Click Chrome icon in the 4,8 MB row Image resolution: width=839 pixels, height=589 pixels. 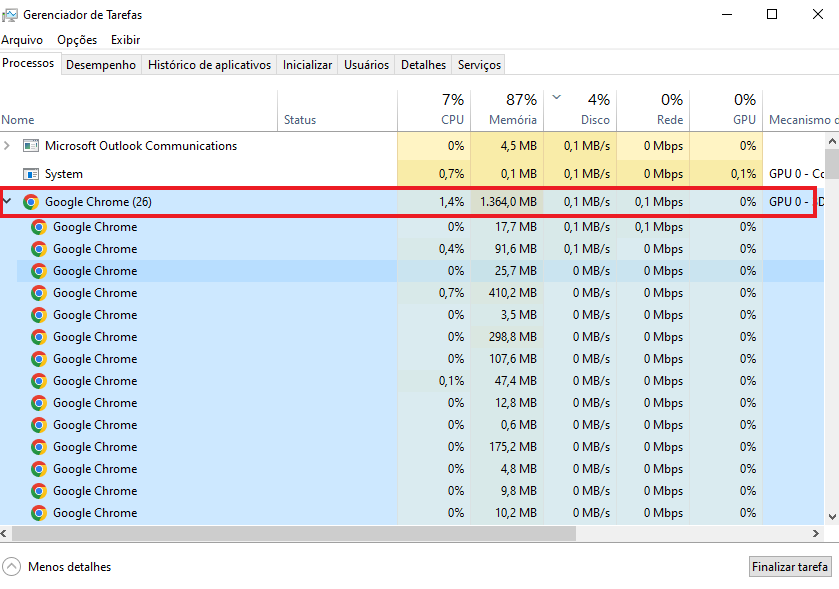(39, 469)
